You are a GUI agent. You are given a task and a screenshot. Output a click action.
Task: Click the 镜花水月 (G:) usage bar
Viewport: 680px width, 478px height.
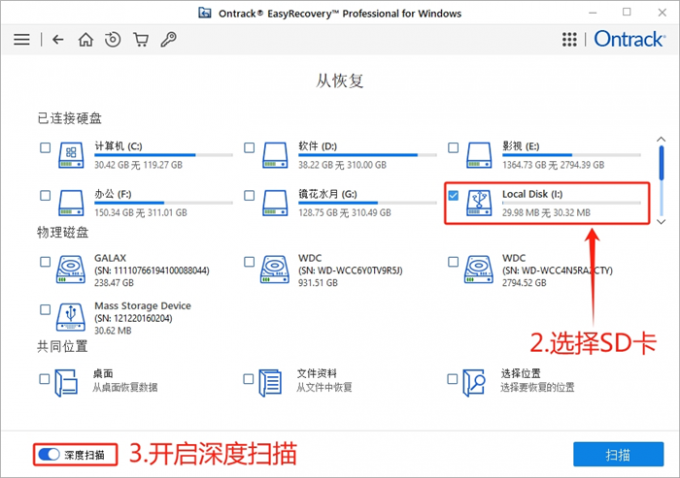coord(367,203)
